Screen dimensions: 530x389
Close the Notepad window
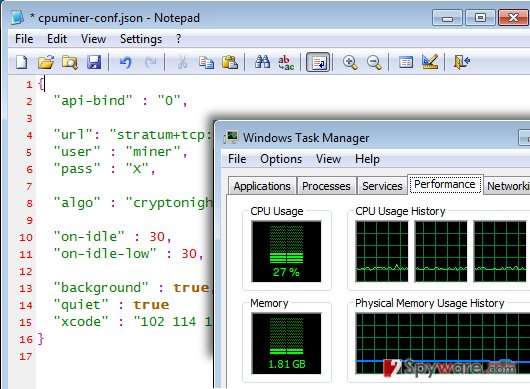click(514, 17)
